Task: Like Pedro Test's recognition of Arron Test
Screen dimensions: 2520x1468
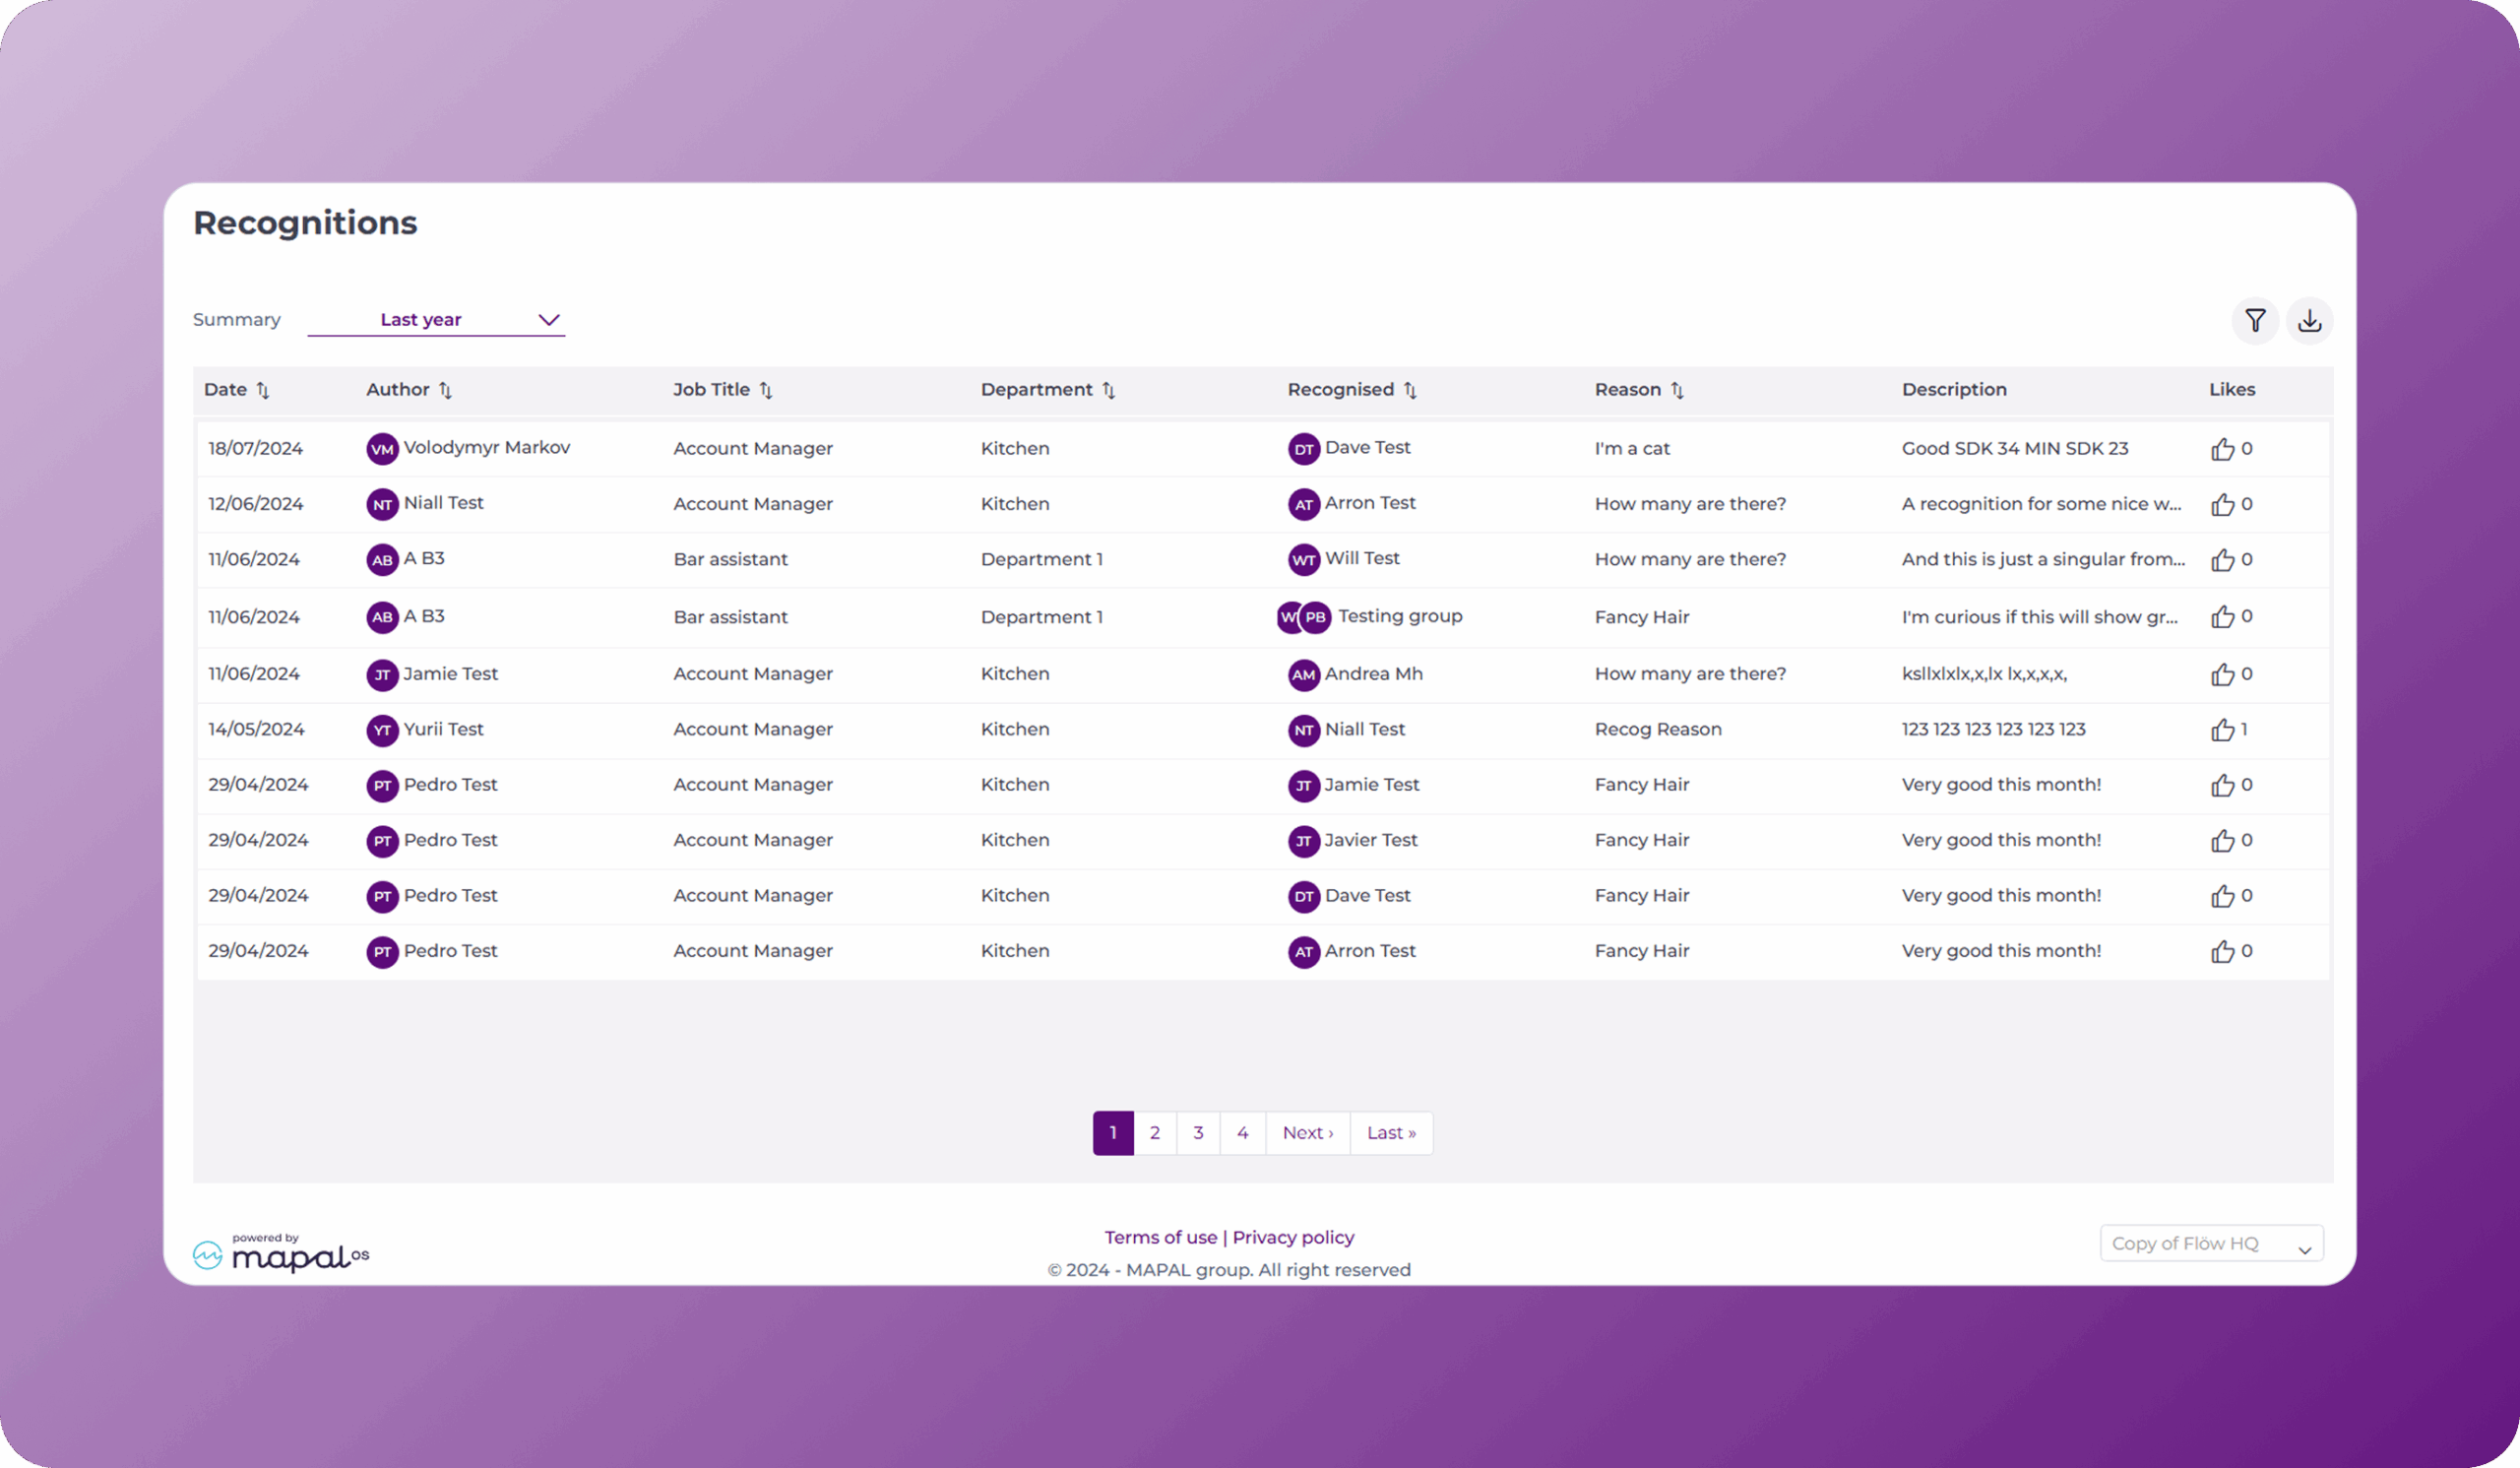Action: [x=2222, y=951]
